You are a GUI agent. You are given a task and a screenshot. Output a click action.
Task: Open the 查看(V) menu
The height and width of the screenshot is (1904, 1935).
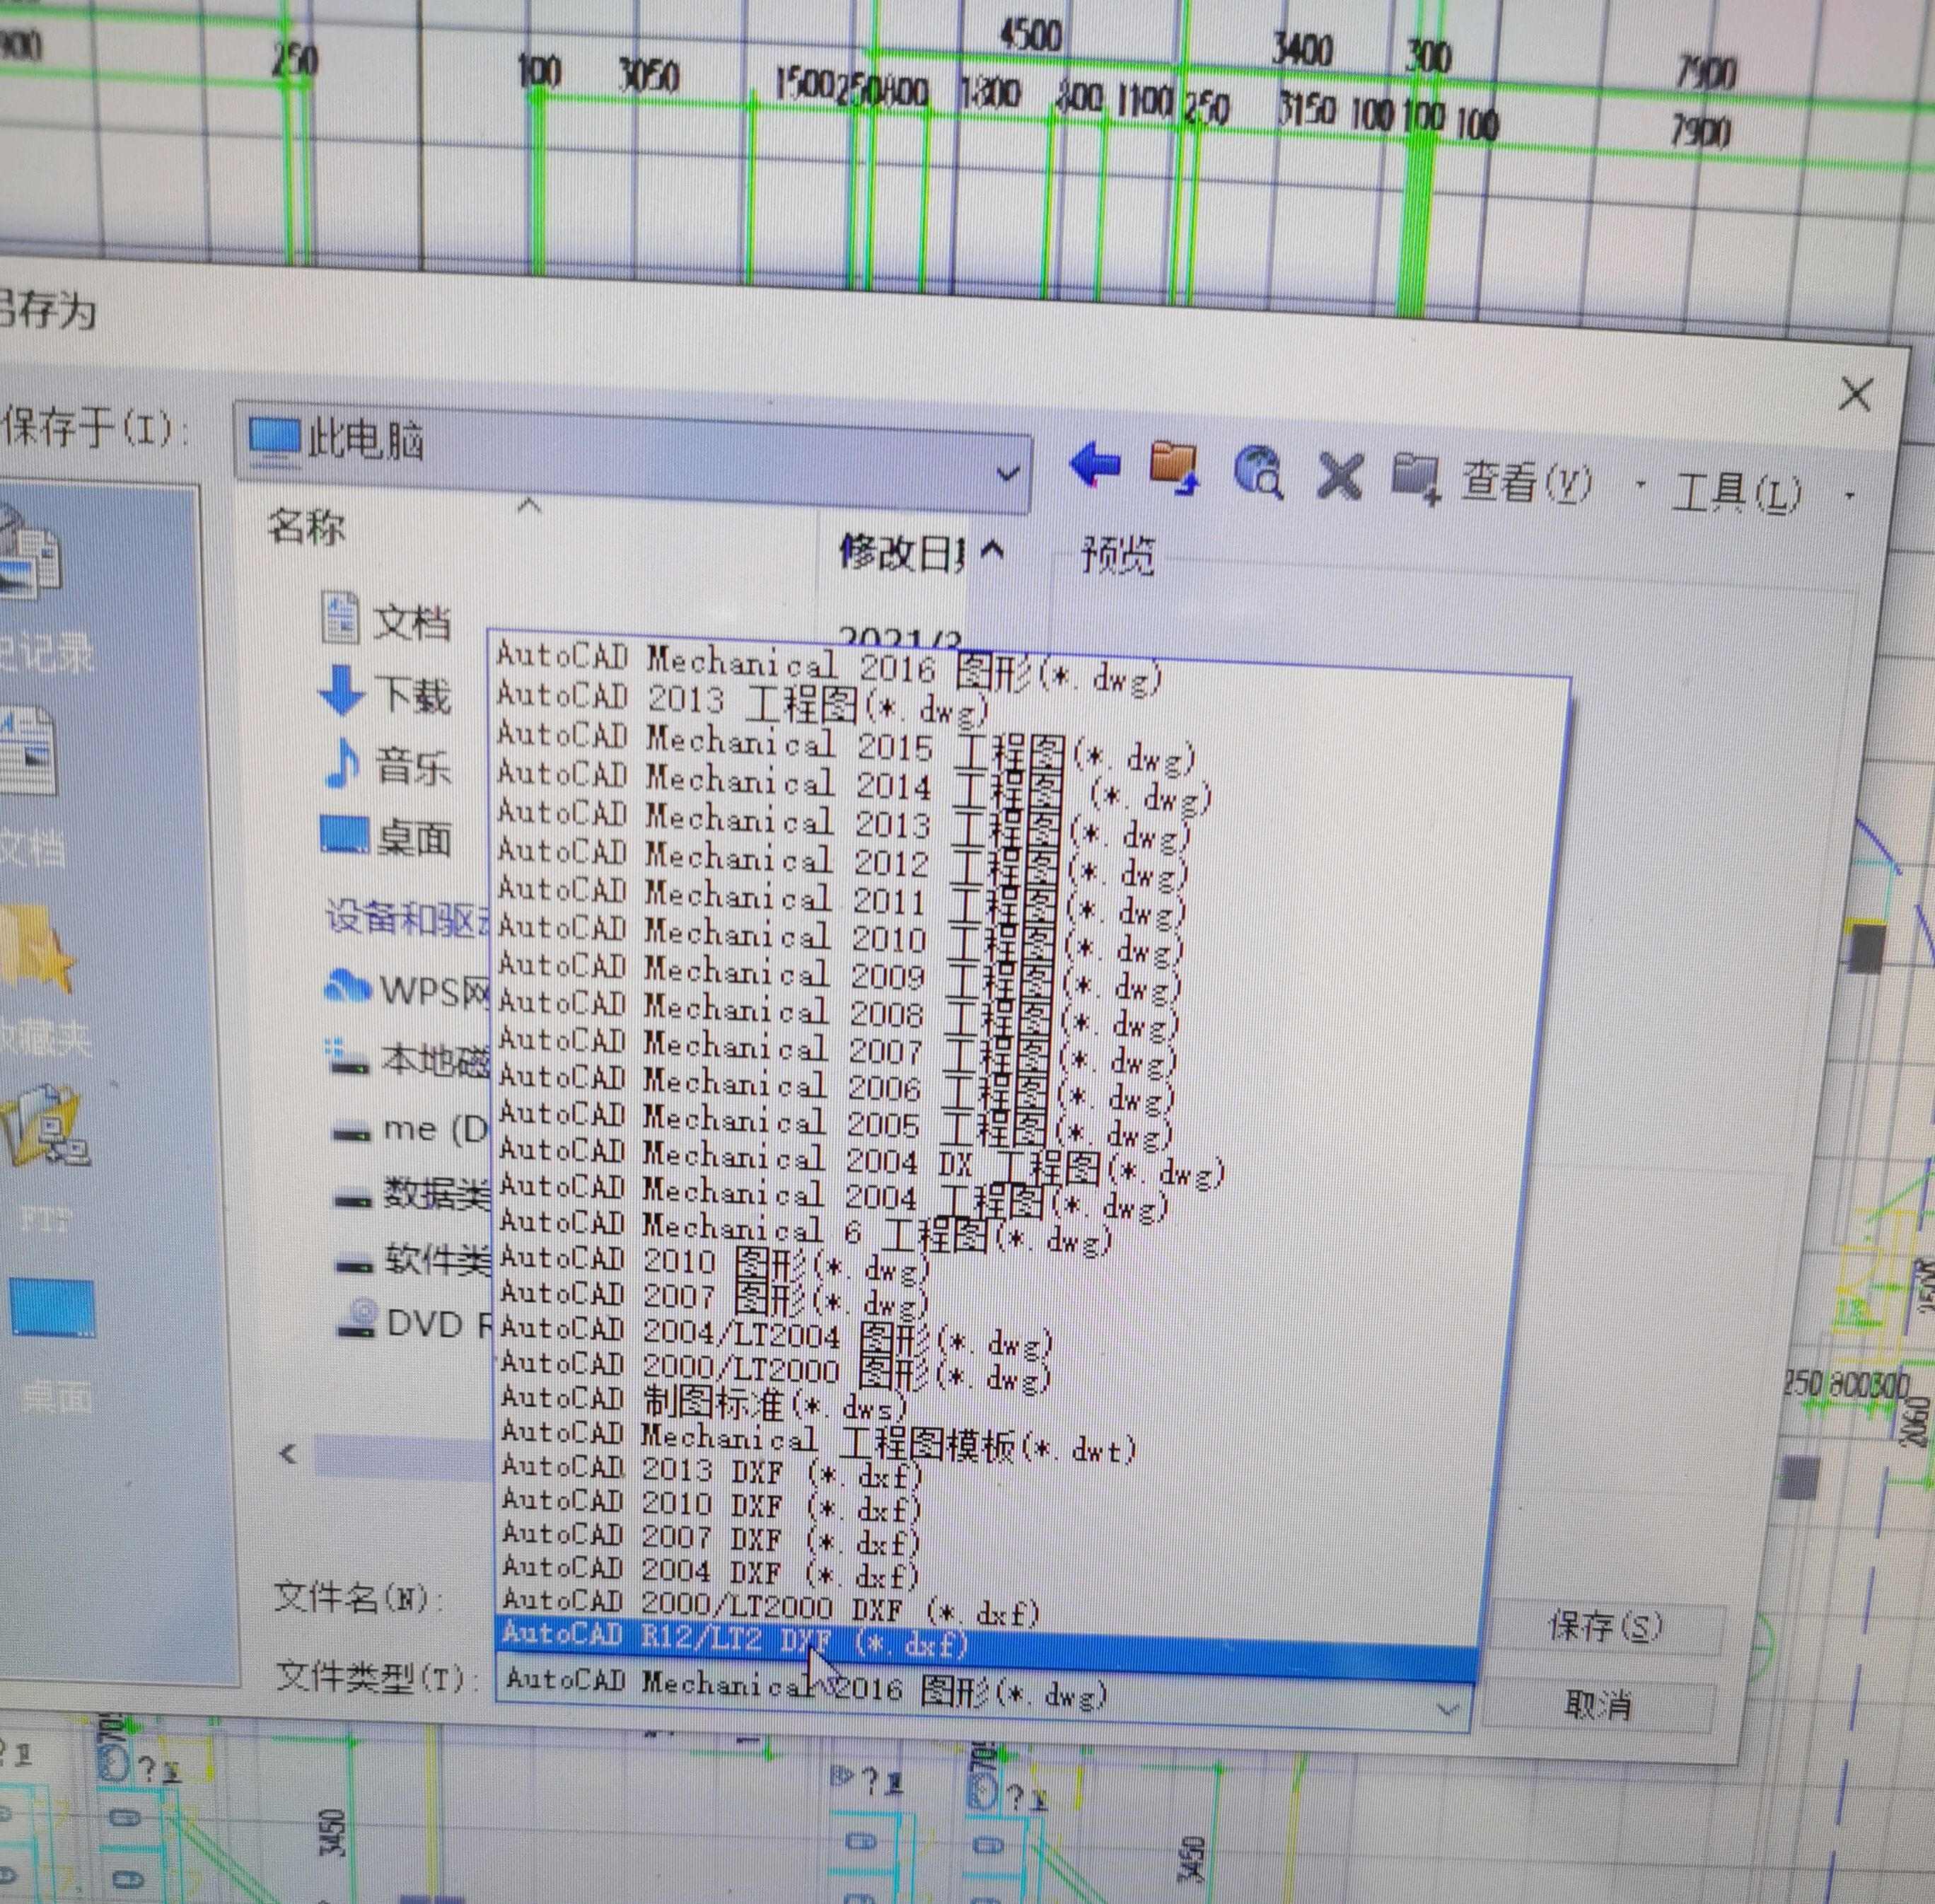click(1528, 484)
